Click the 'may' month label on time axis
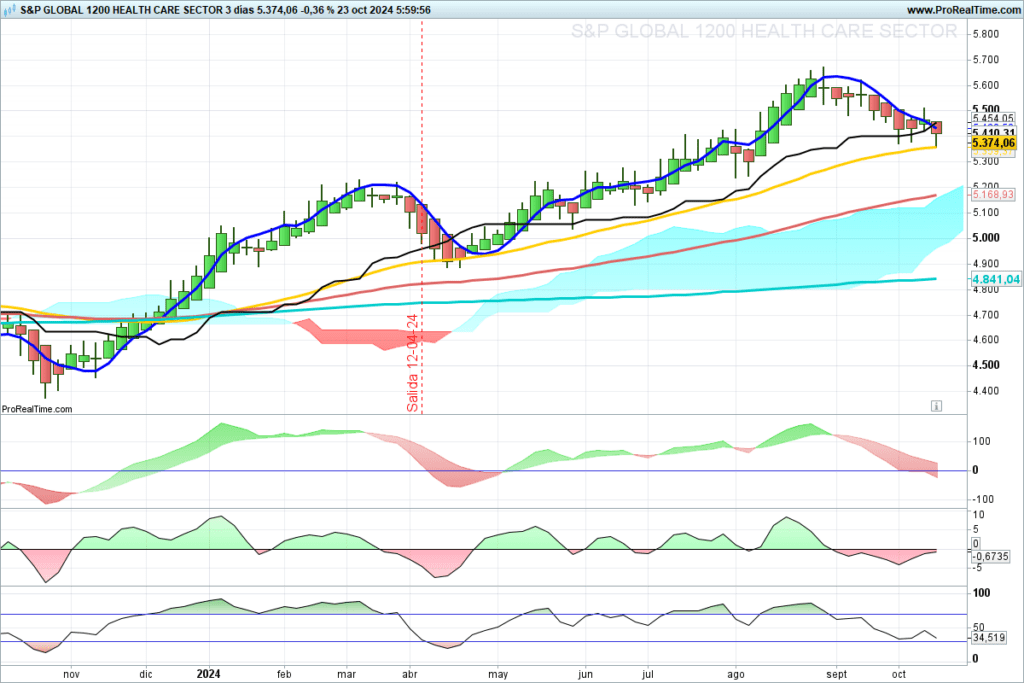1024x683 pixels. pos(498,674)
